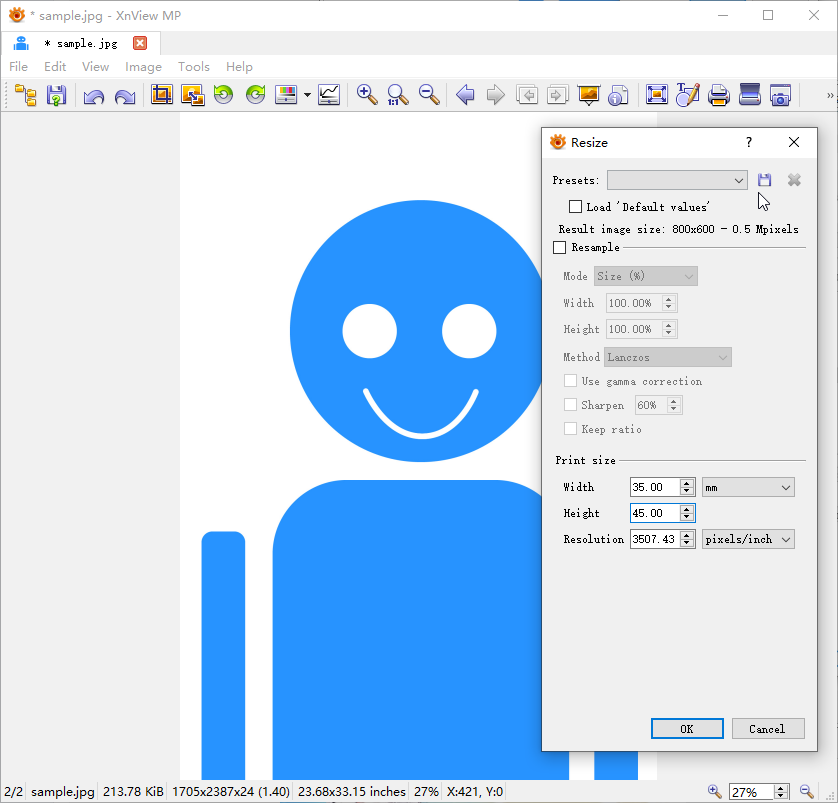The image size is (838, 803).
Task: Open the Print icon in toolbar
Action: click(718, 95)
